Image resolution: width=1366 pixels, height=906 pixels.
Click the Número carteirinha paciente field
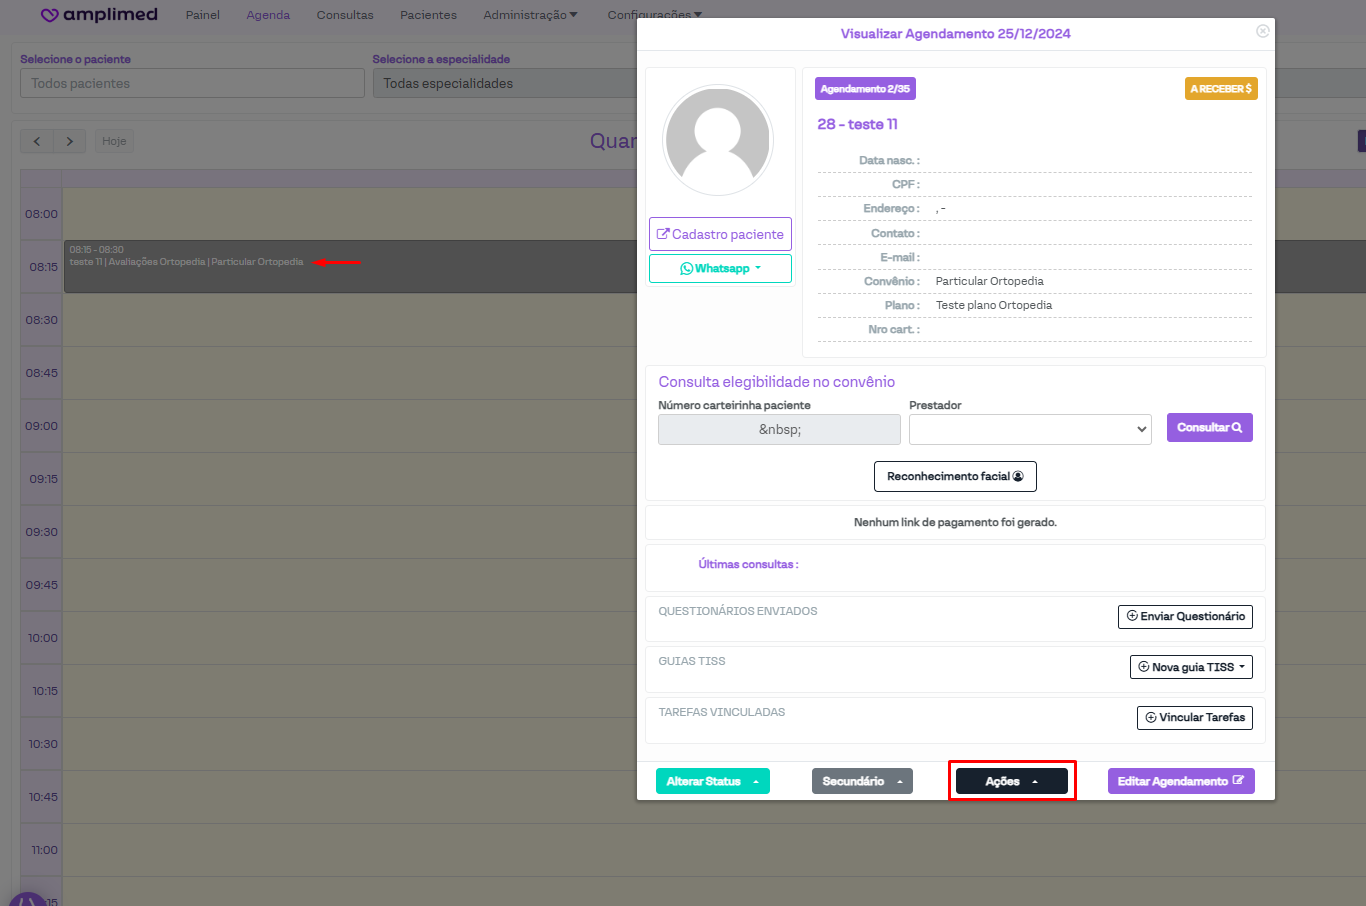[779, 429]
